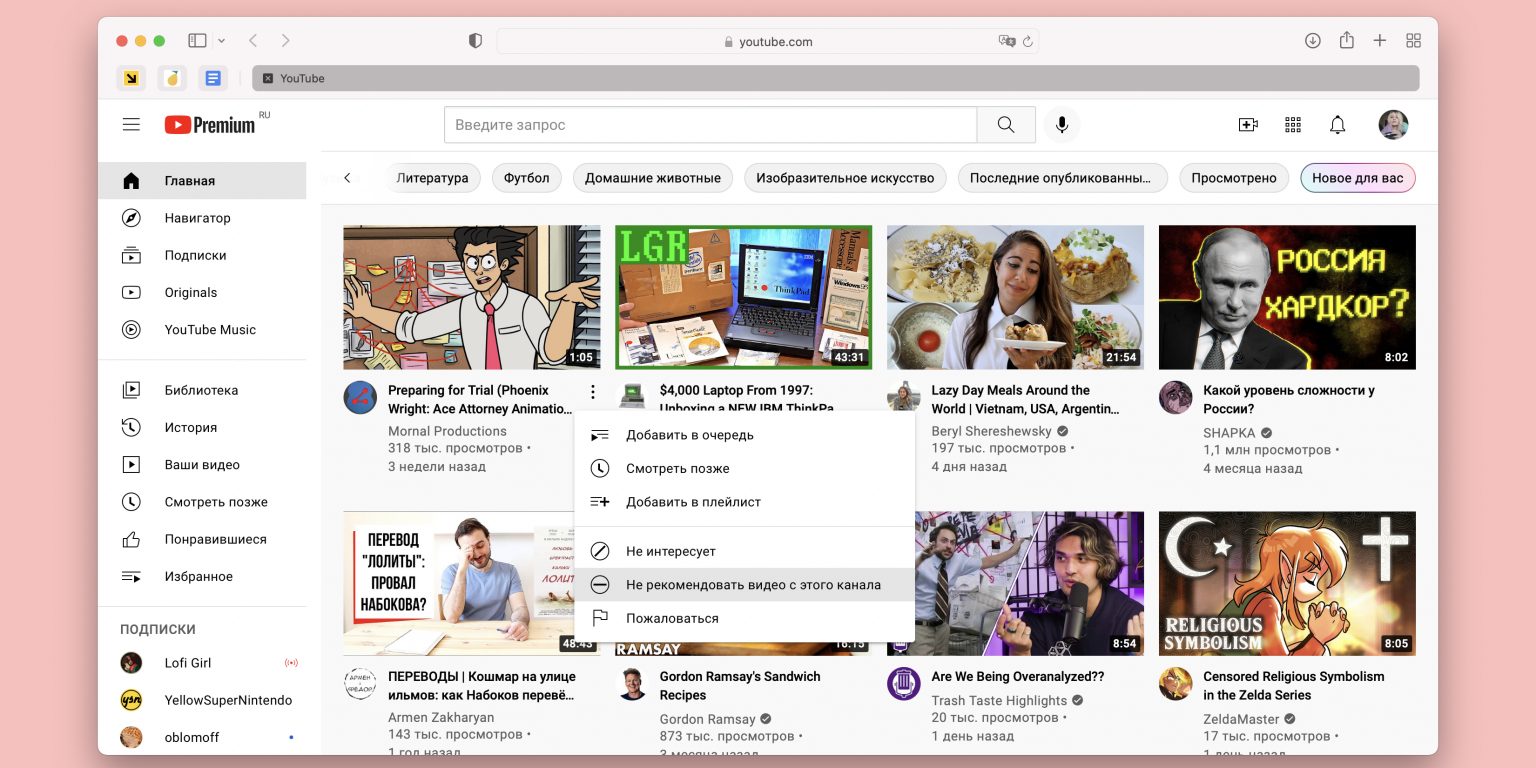Open three-dot menu for Preparing for Trial video
The image size is (1536, 768).
click(592, 392)
